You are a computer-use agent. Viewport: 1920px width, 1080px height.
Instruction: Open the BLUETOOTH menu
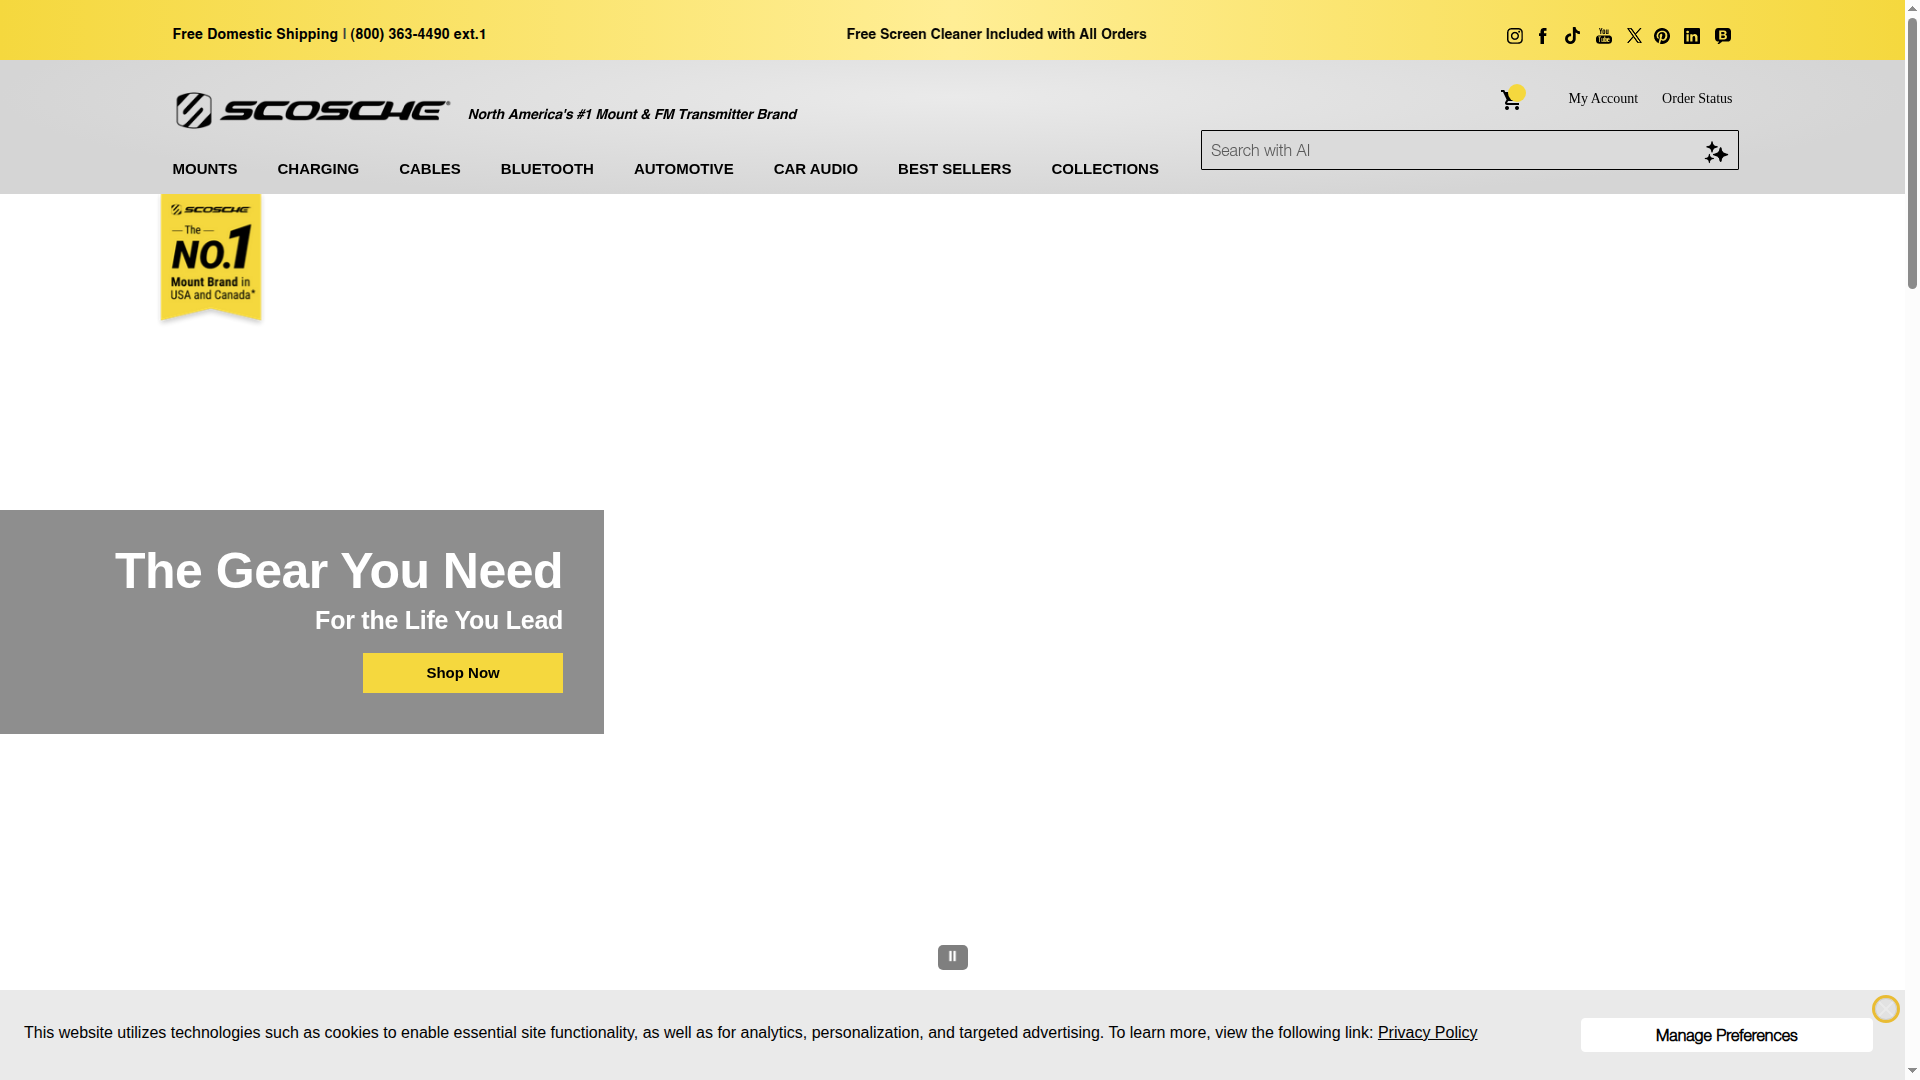pos(547,169)
